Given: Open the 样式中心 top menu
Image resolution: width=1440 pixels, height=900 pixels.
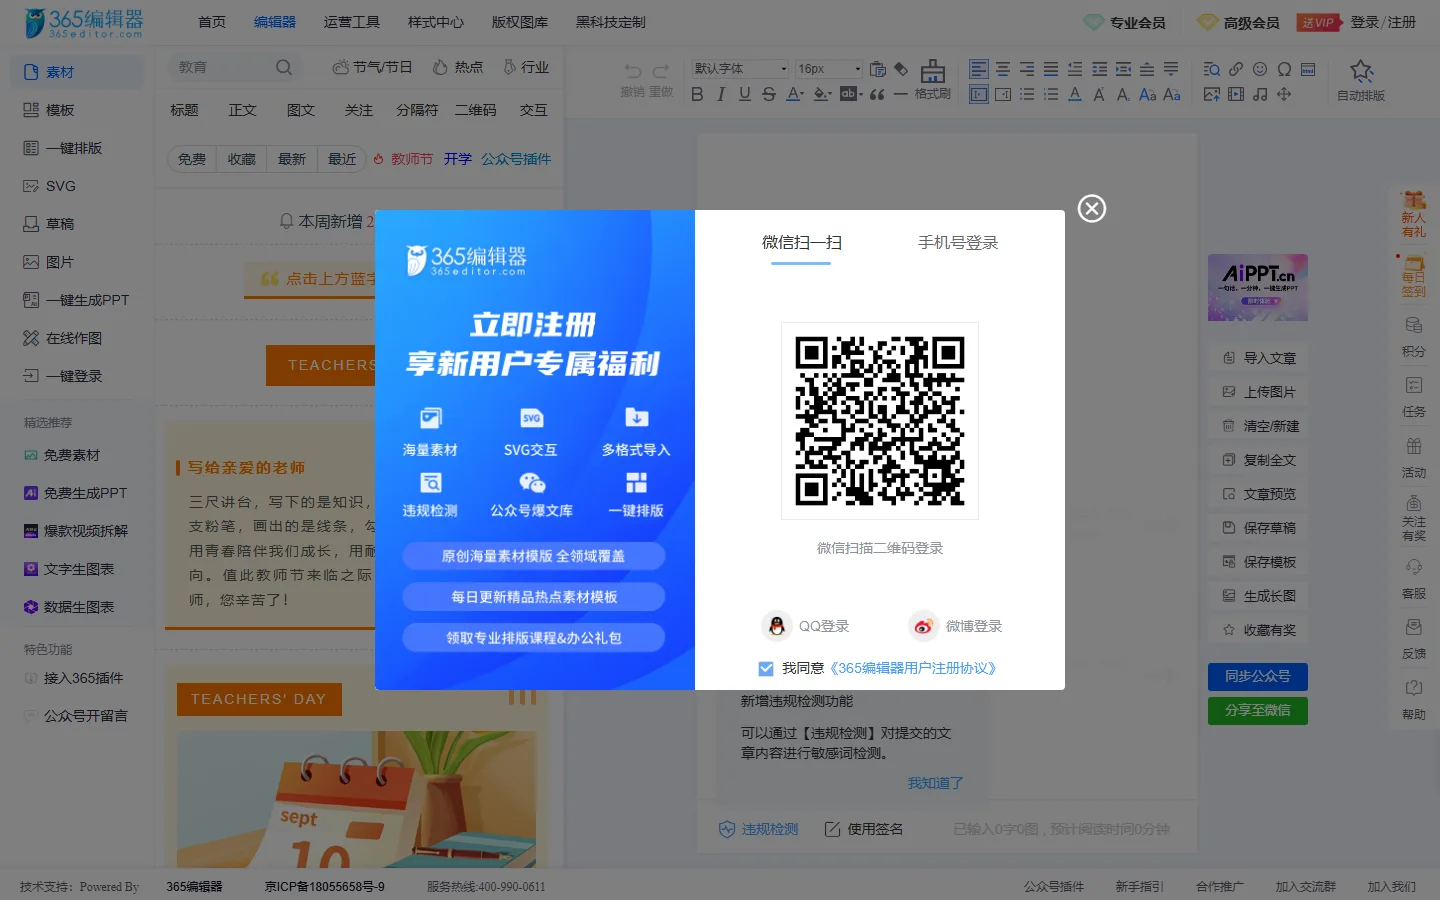Looking at the screenshot, I should (x=435, y=22).
